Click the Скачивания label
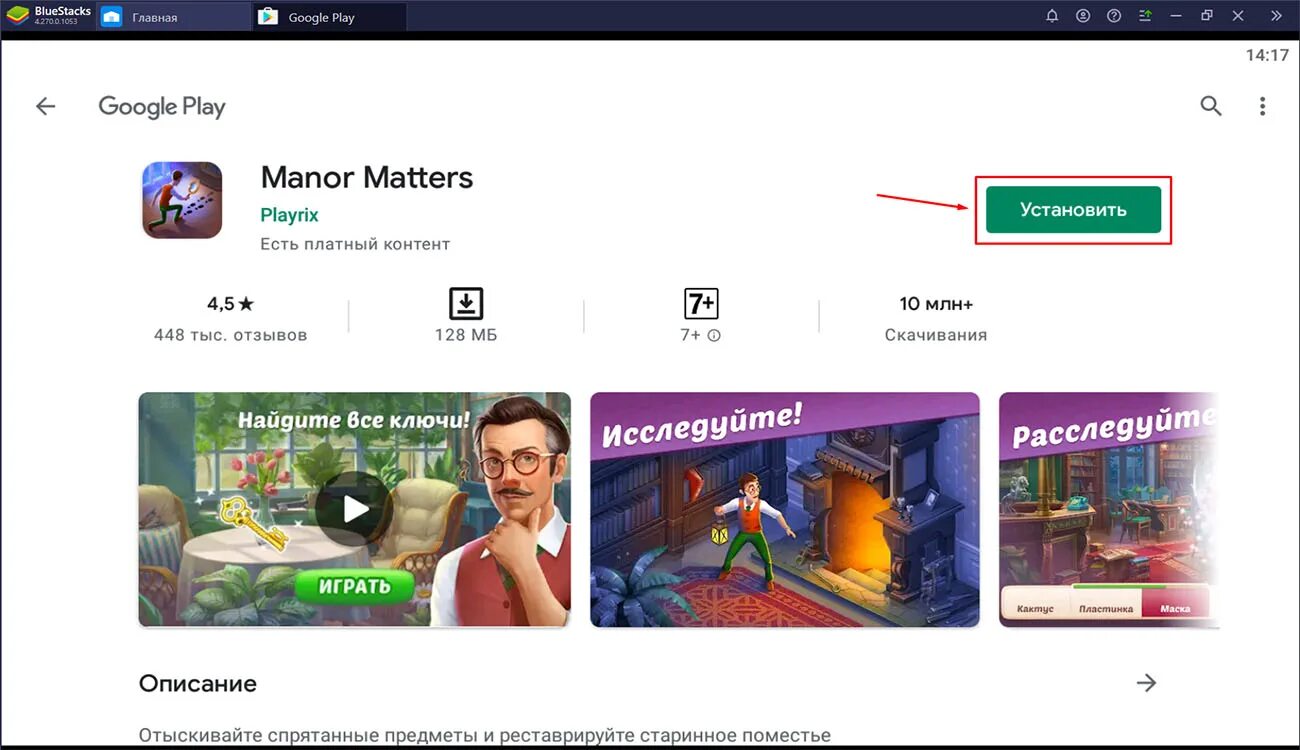 pyautogui.click(x=936, y=335)
